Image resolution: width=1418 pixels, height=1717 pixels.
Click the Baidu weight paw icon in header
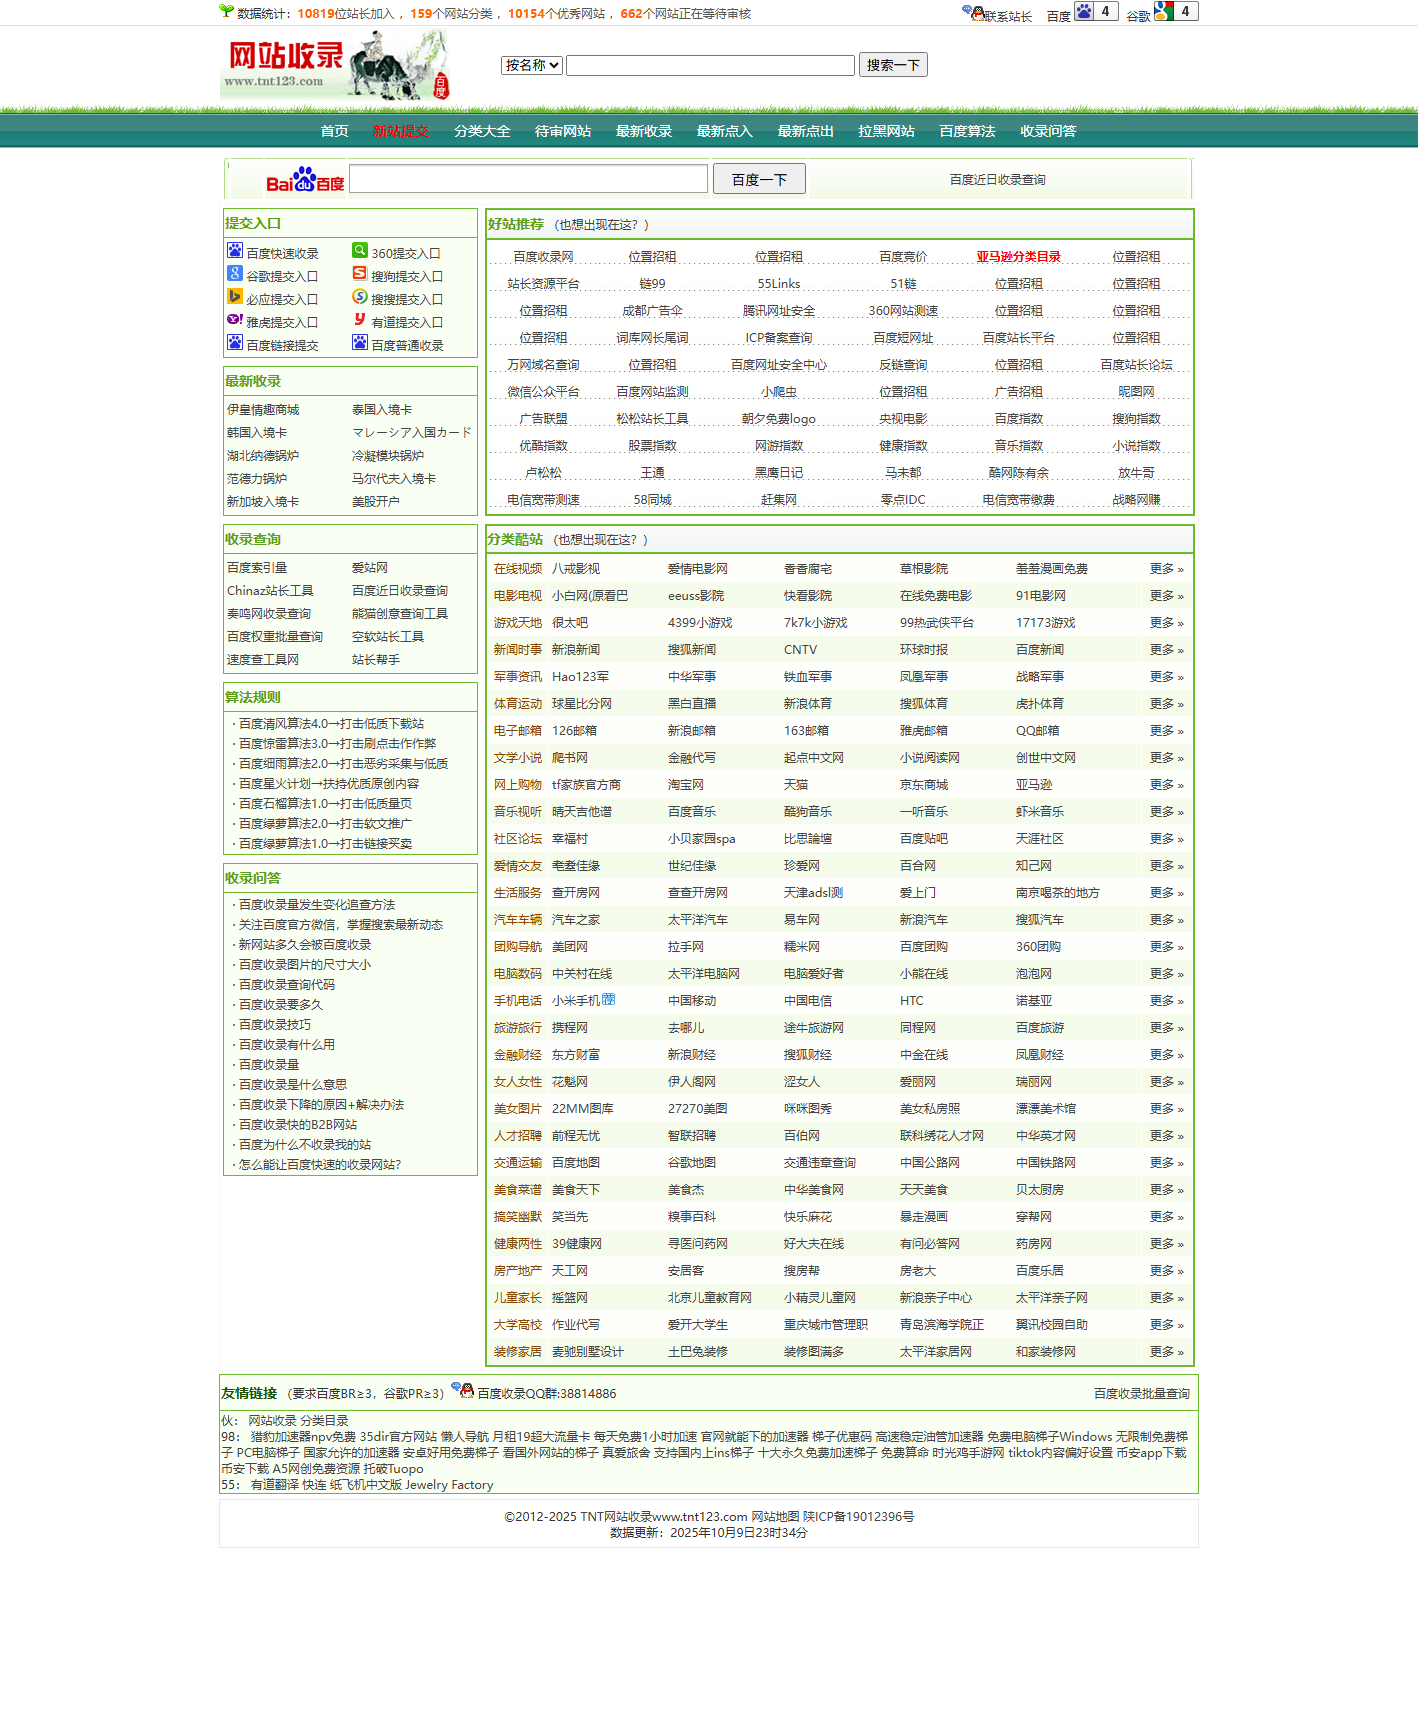click(x=1084, y=11)
